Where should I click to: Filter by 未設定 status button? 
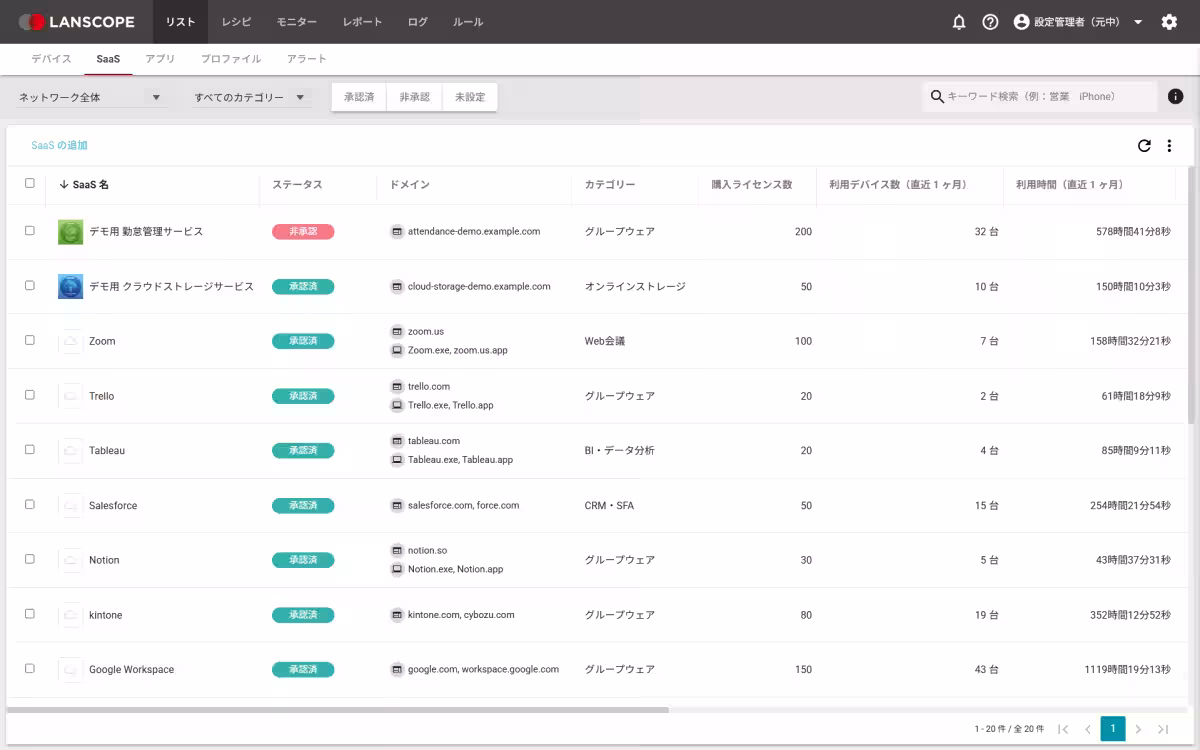(470, 97)
